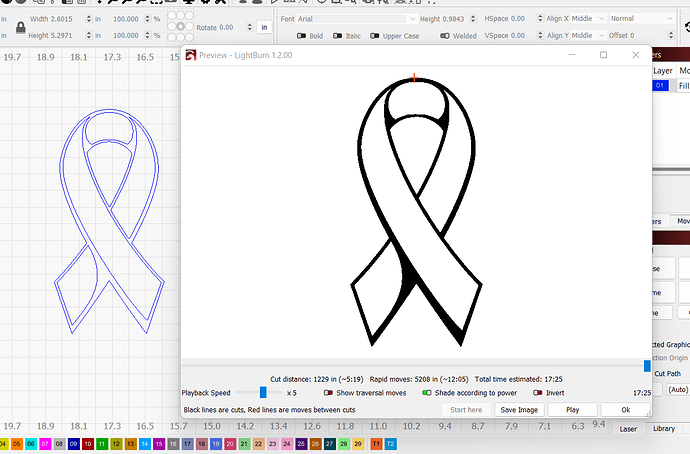Select the center anchor point dot
The height and width of the screenshot is (454, 690).
[180, 26]
